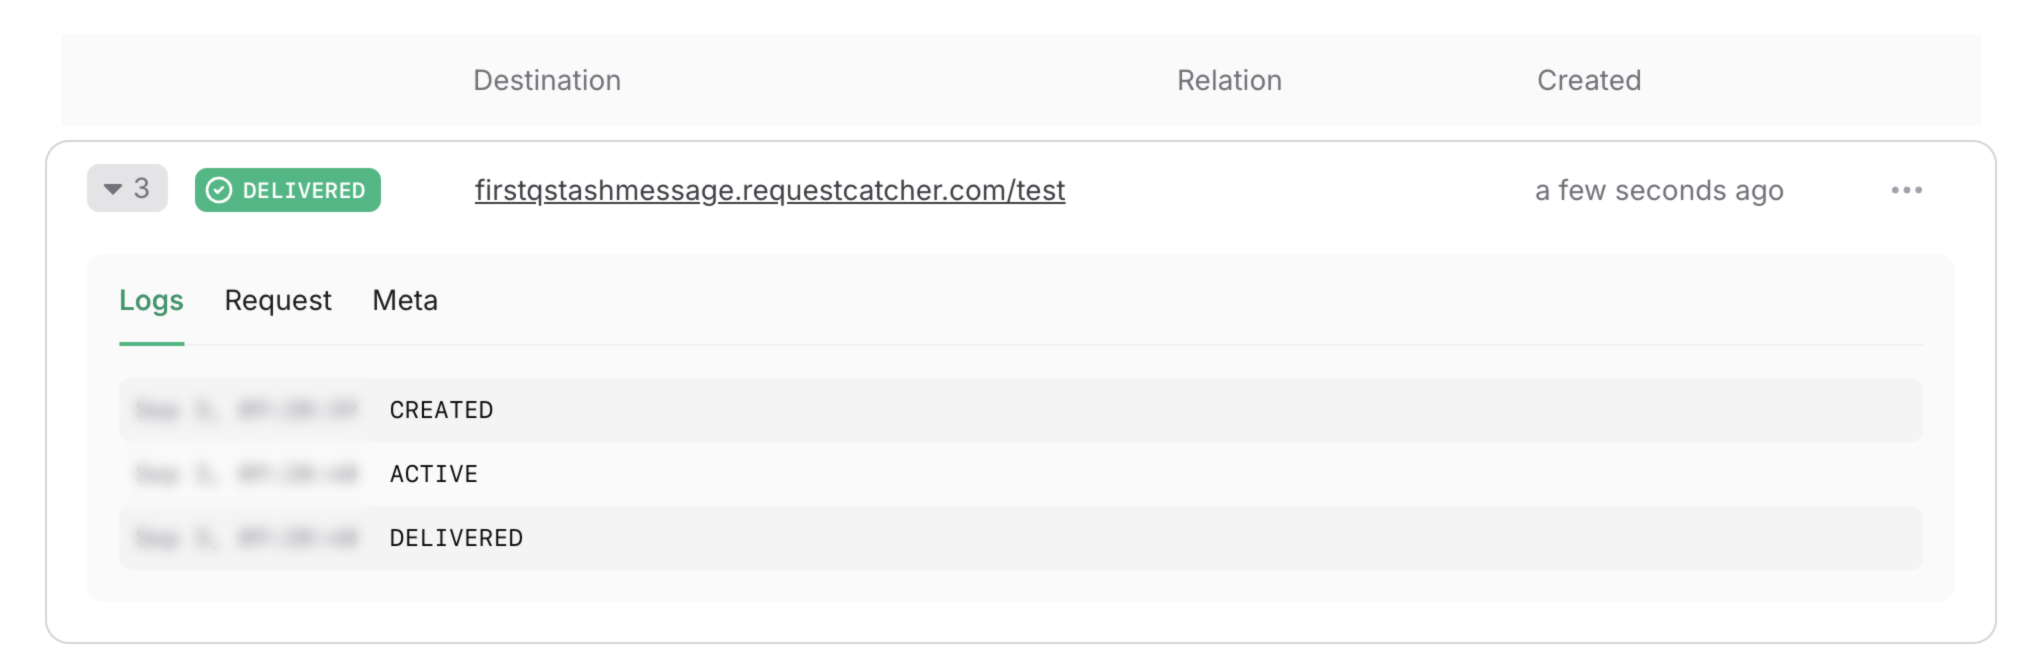This screenshot has width=2026, height=660.
Task: Click the blurred timestamp beside ACTIVE
Action: [x=246, y=474]
